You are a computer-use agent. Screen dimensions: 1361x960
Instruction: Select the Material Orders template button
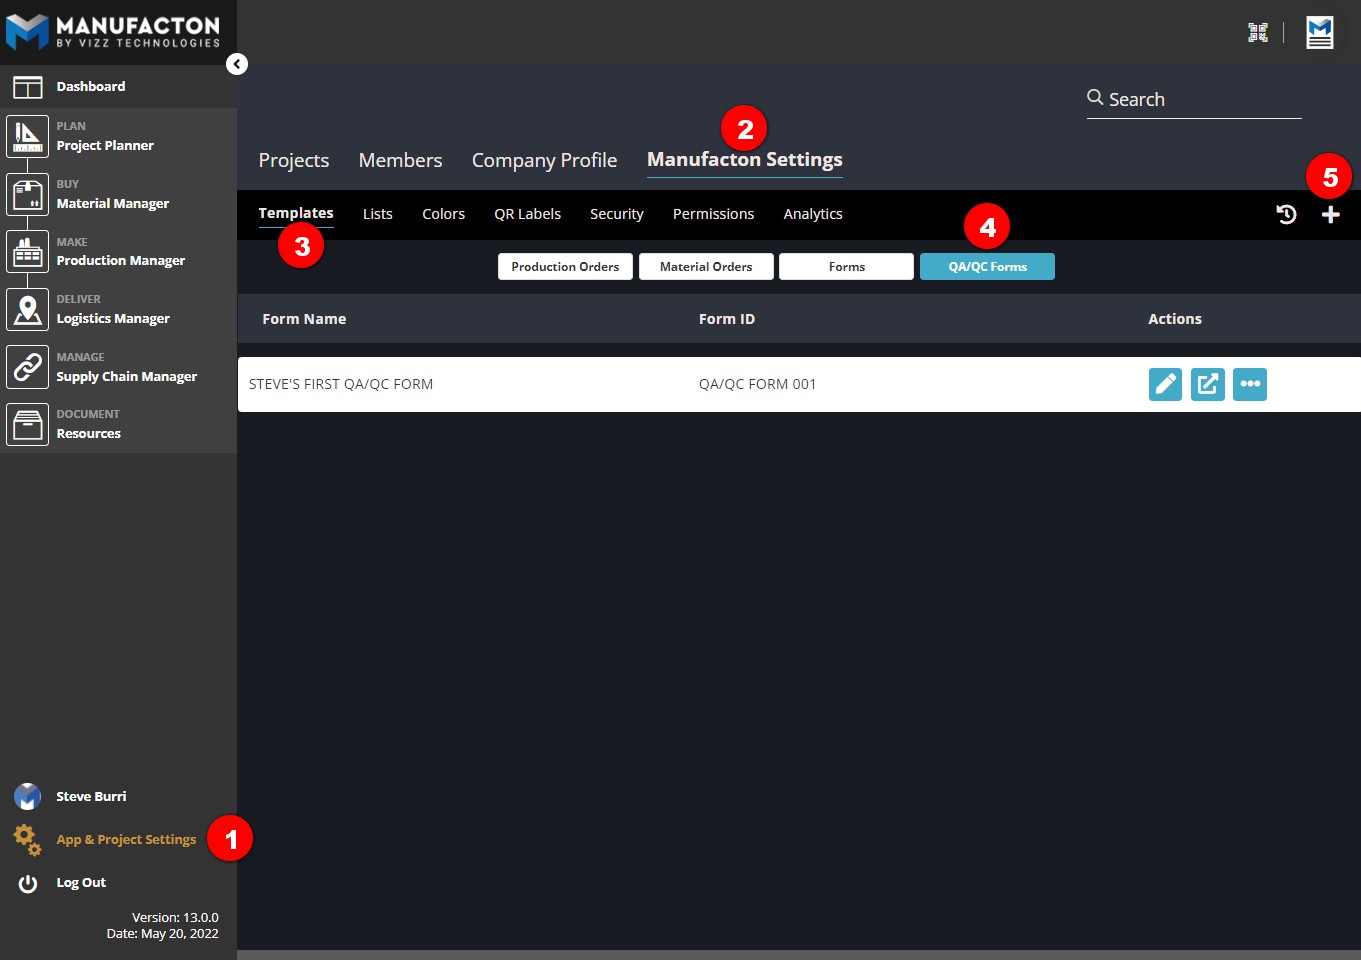[706, 267]
